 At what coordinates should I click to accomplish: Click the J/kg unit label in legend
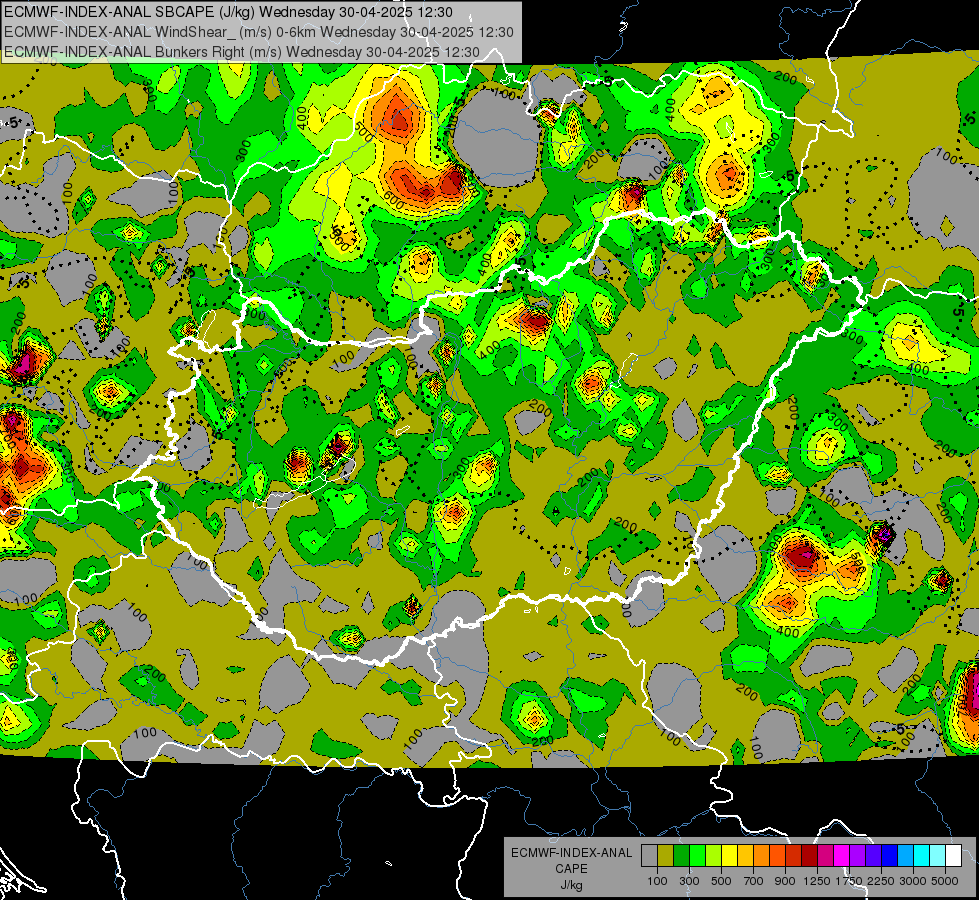point(571,885)
